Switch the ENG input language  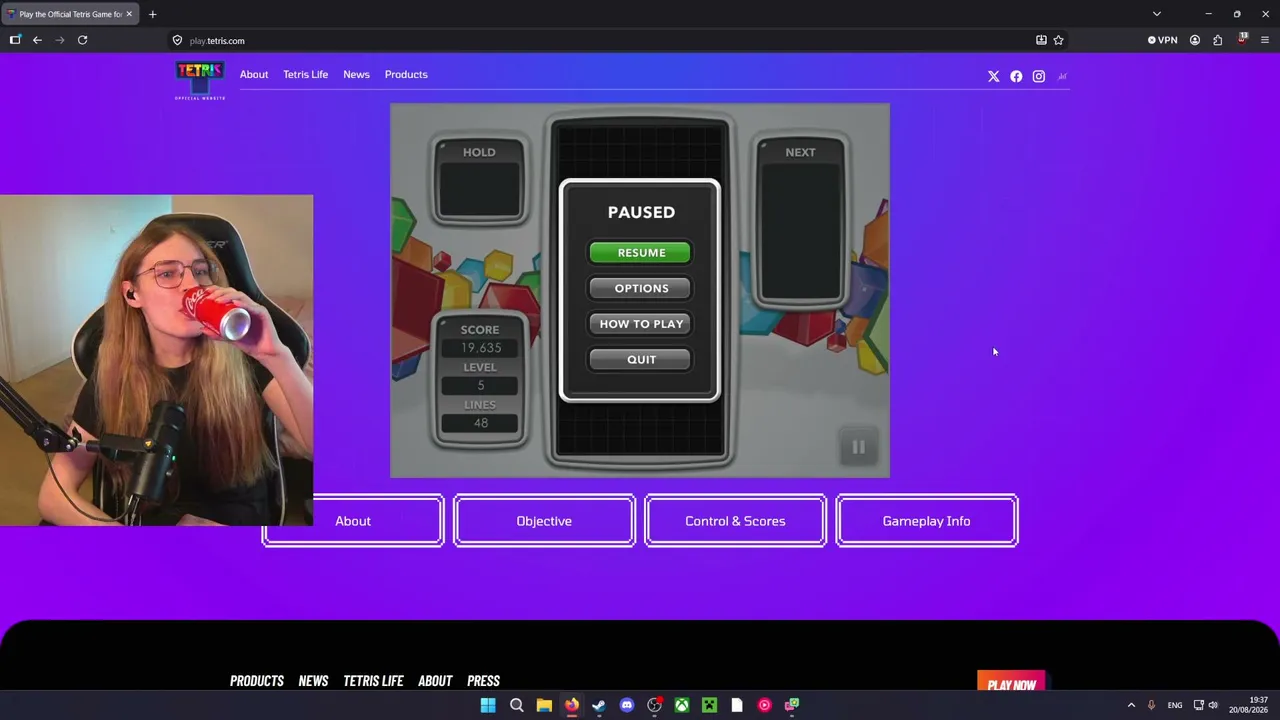coord(1175,705)
